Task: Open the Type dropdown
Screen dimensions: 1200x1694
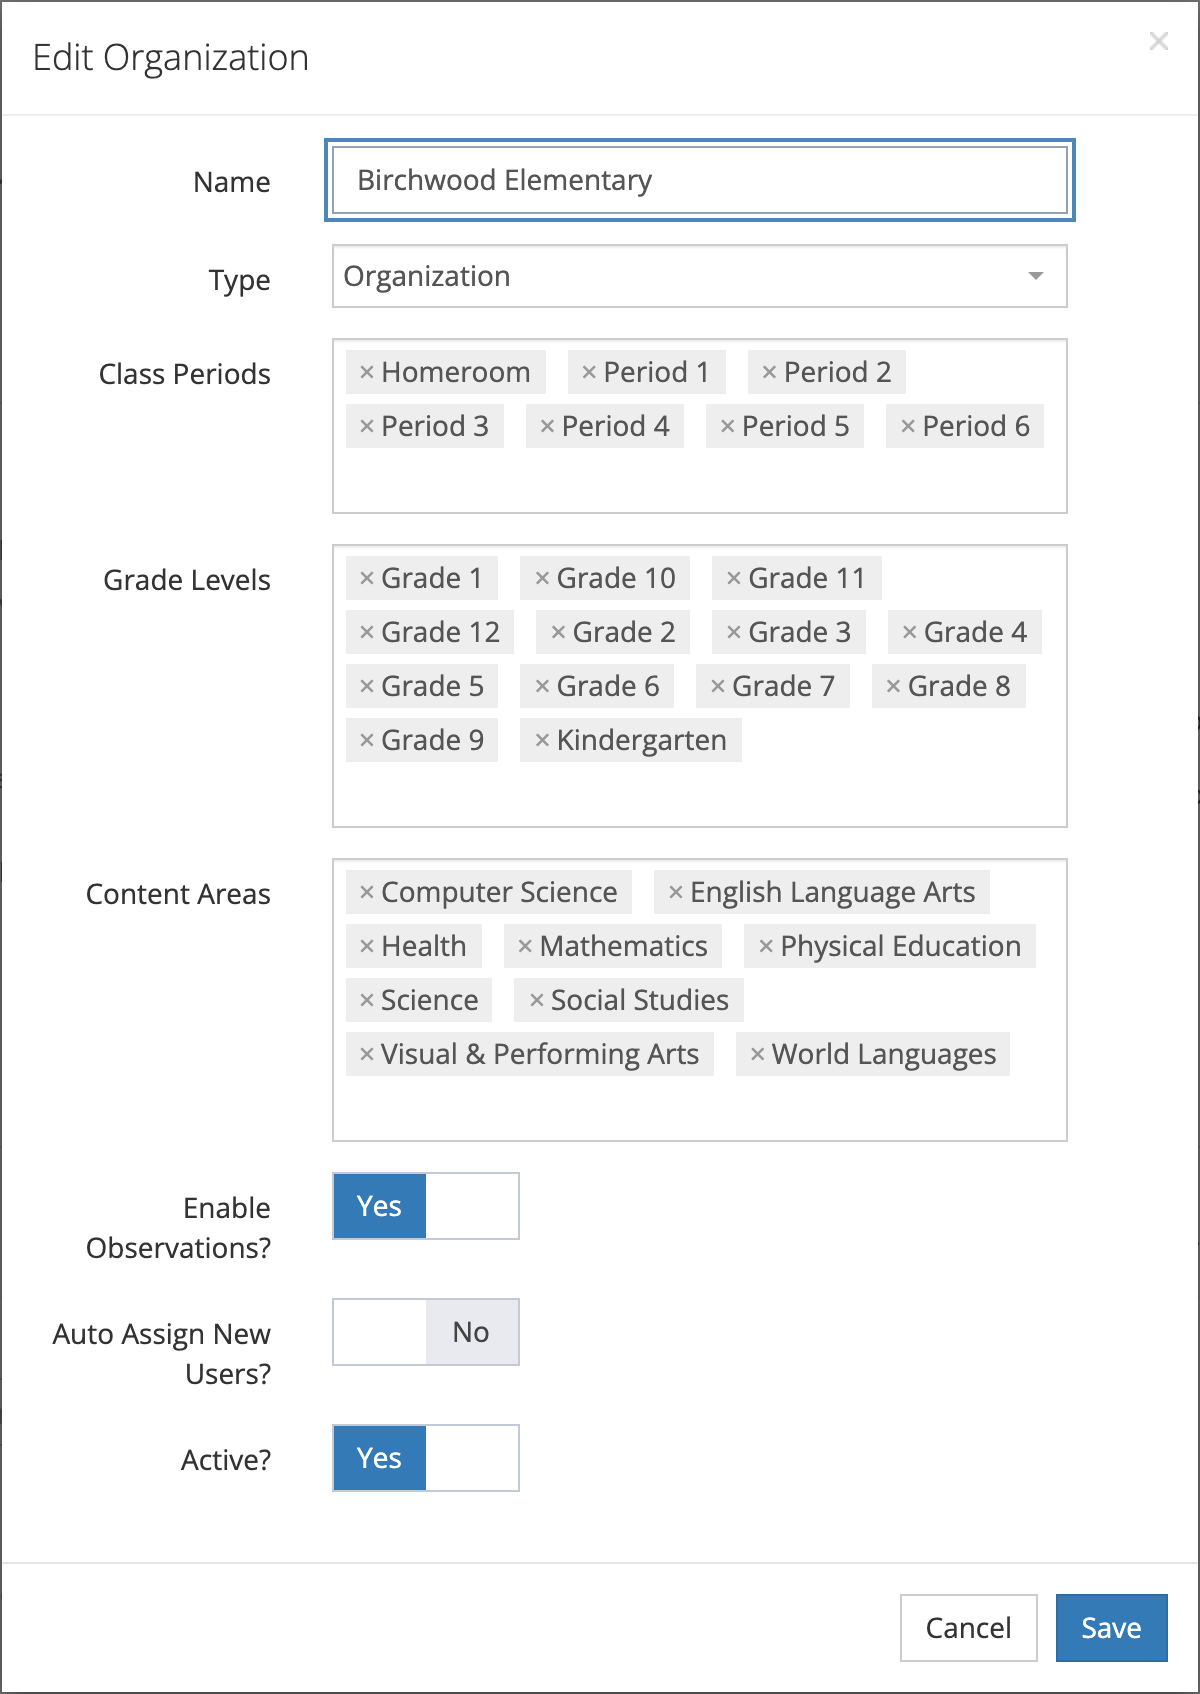Action: (x=700, y=276)
